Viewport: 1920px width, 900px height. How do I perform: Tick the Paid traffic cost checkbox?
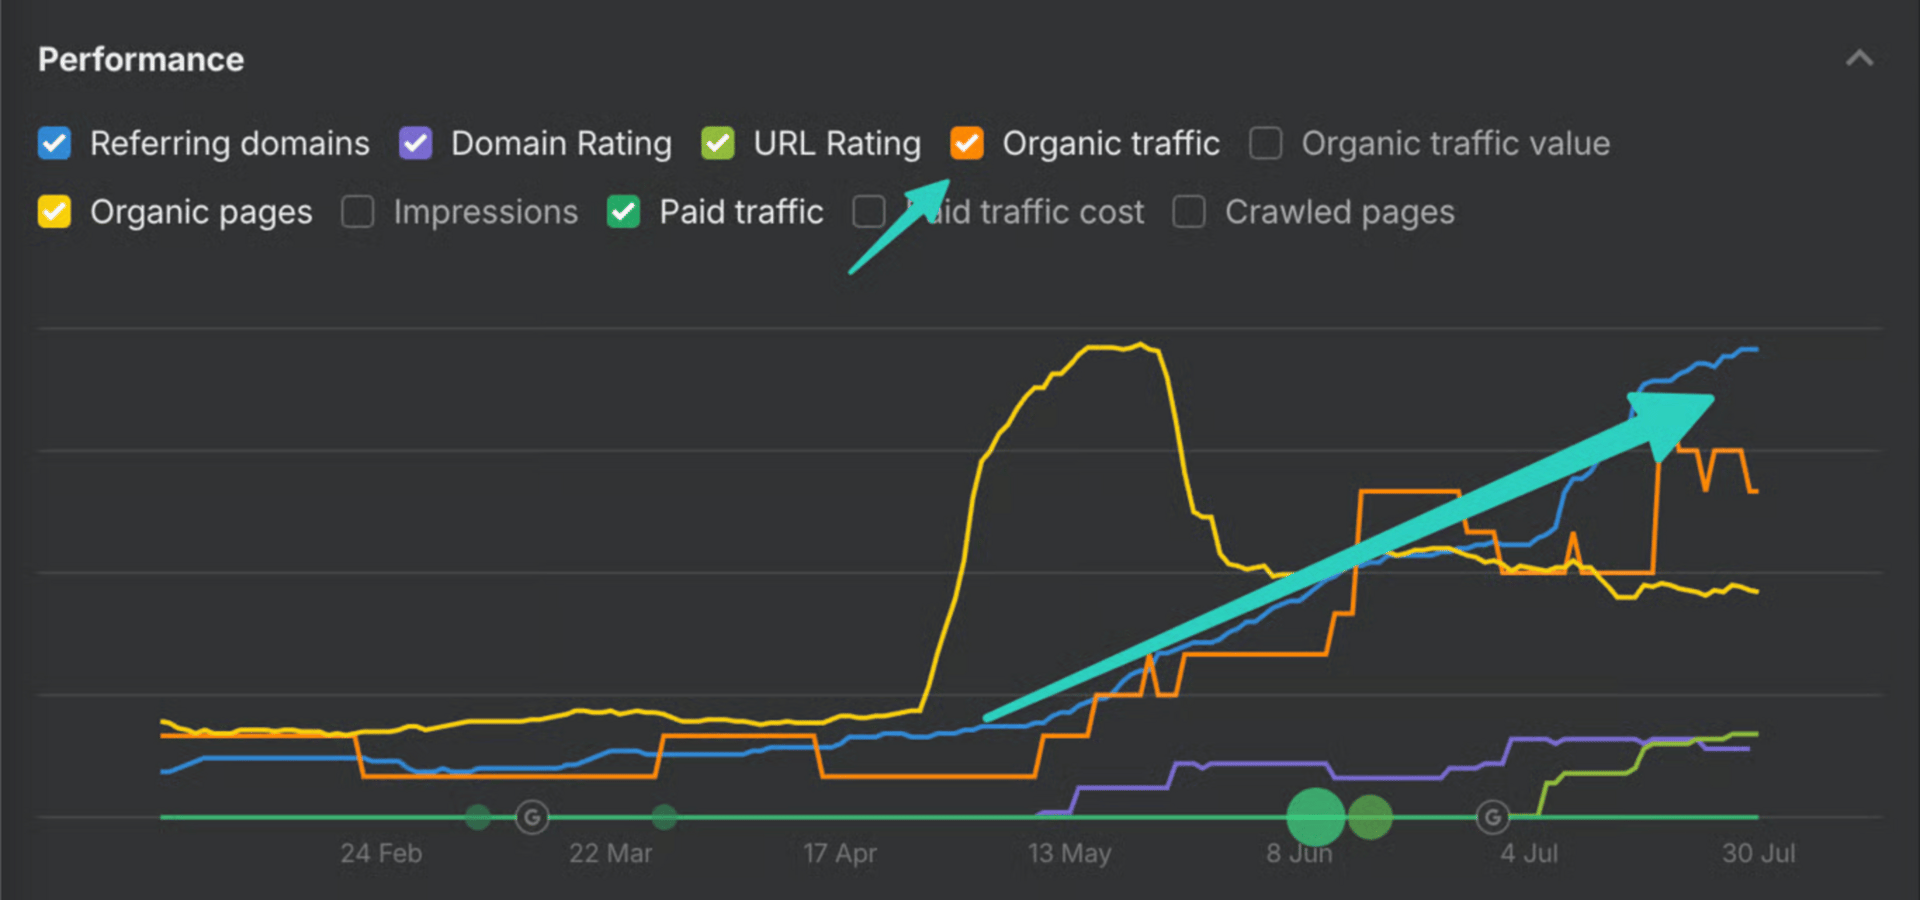coord(869,212)
